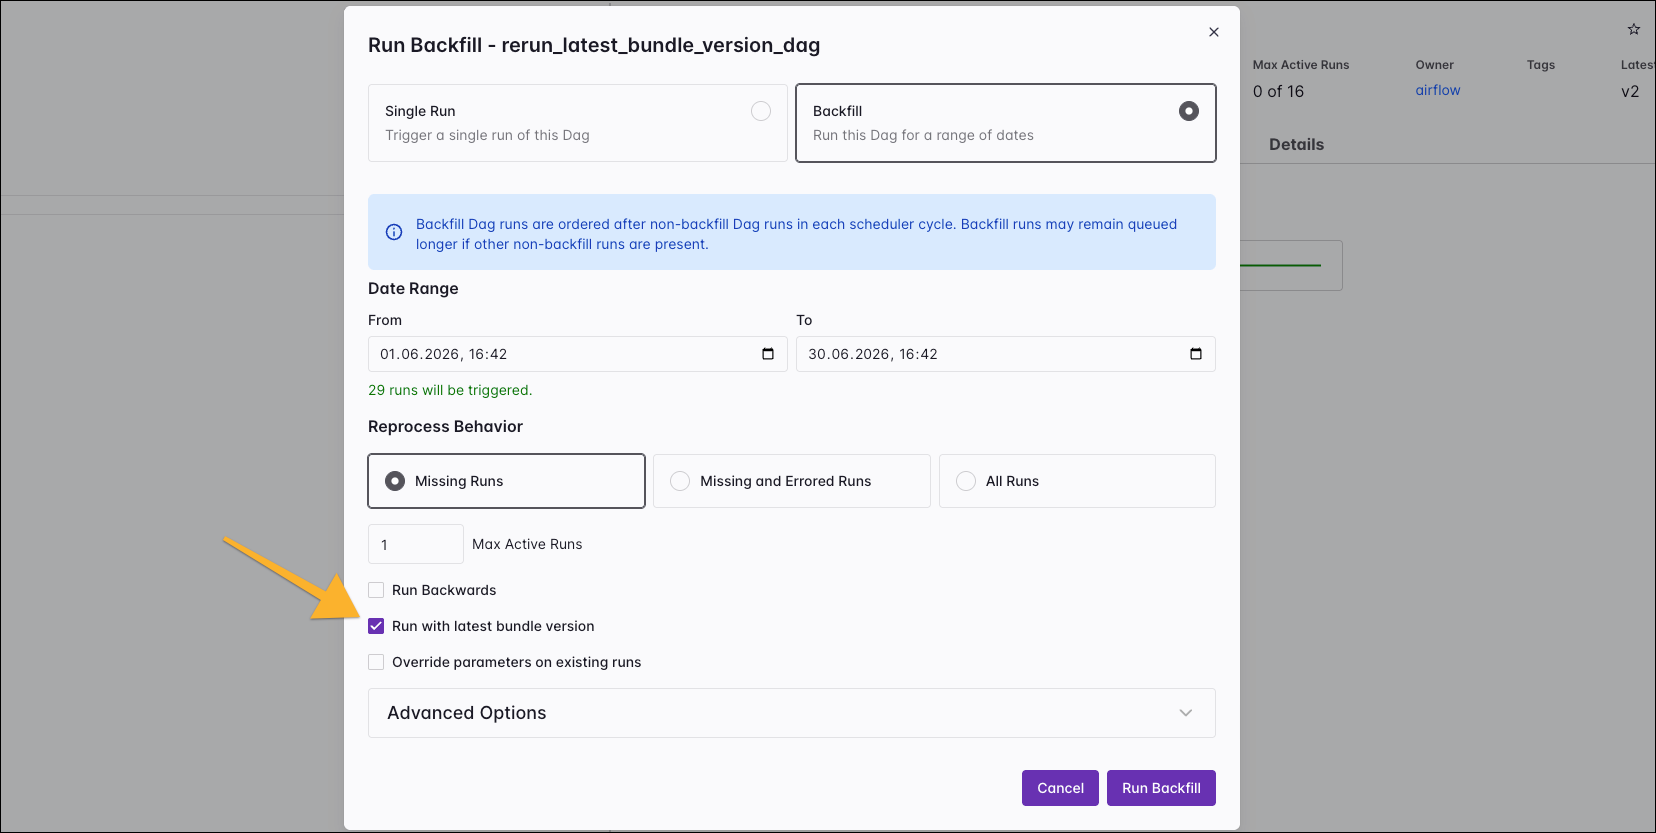Edit the To date field
Image resolution: width=1656 pixels, height=833 pixels.
coord(1006,354)
